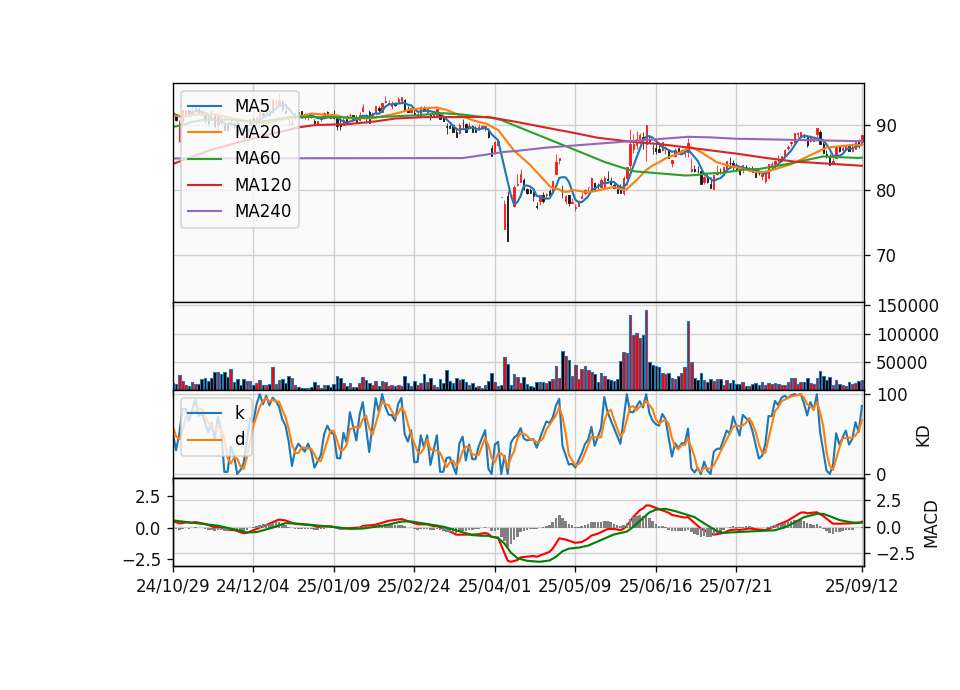
Task: Click the red MA120 legend line sample
Action: click(204, 185)
